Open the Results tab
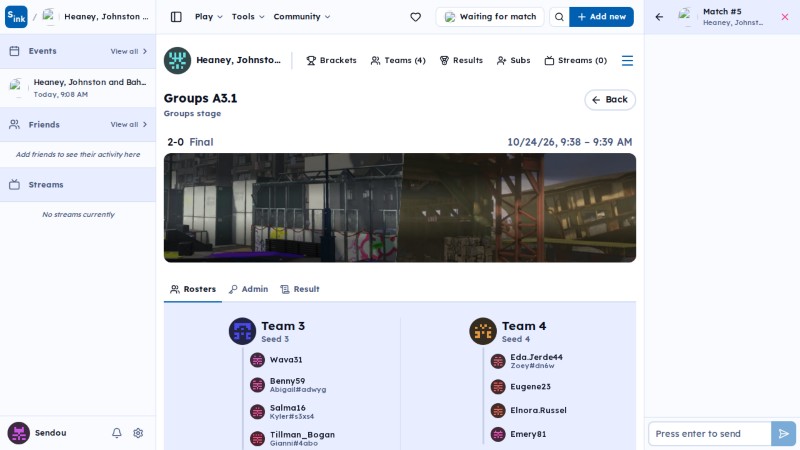 pos(461,61)
